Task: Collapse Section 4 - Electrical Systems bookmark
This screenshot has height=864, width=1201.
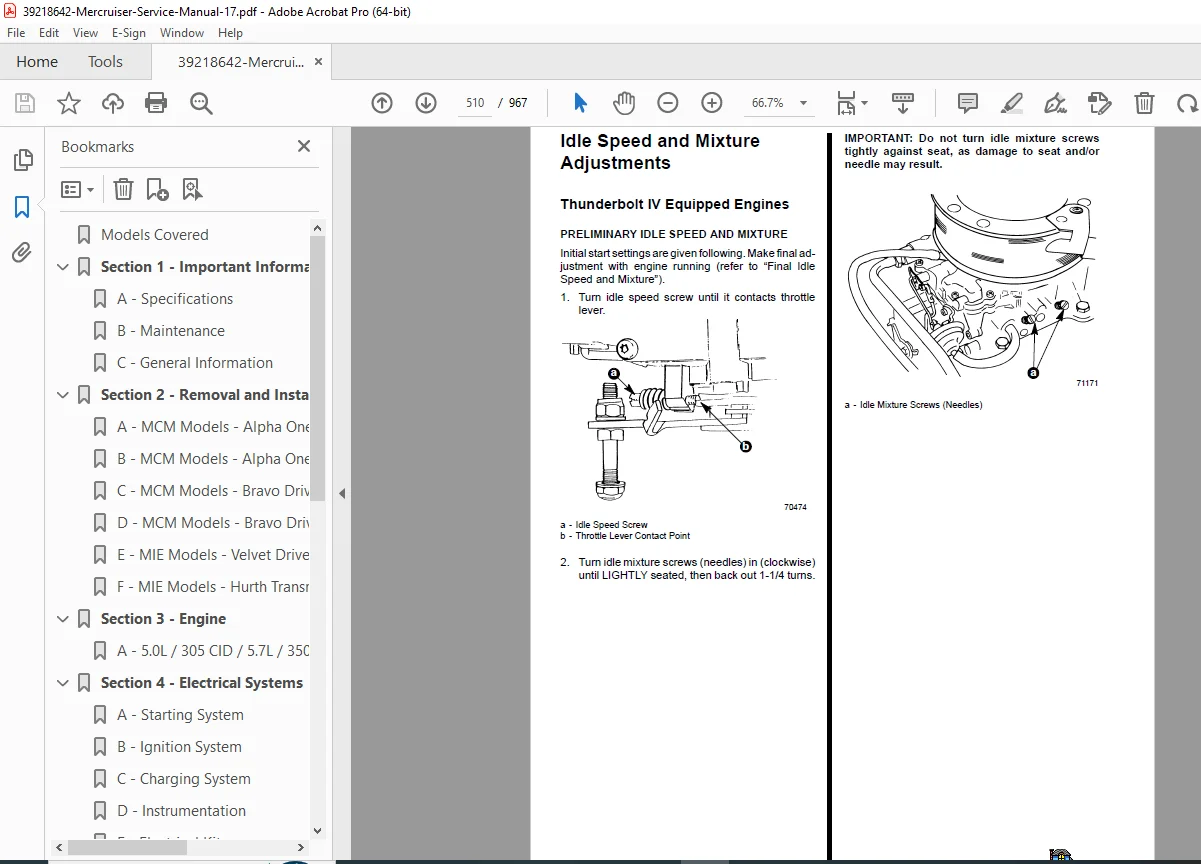Action: point(63,683)
